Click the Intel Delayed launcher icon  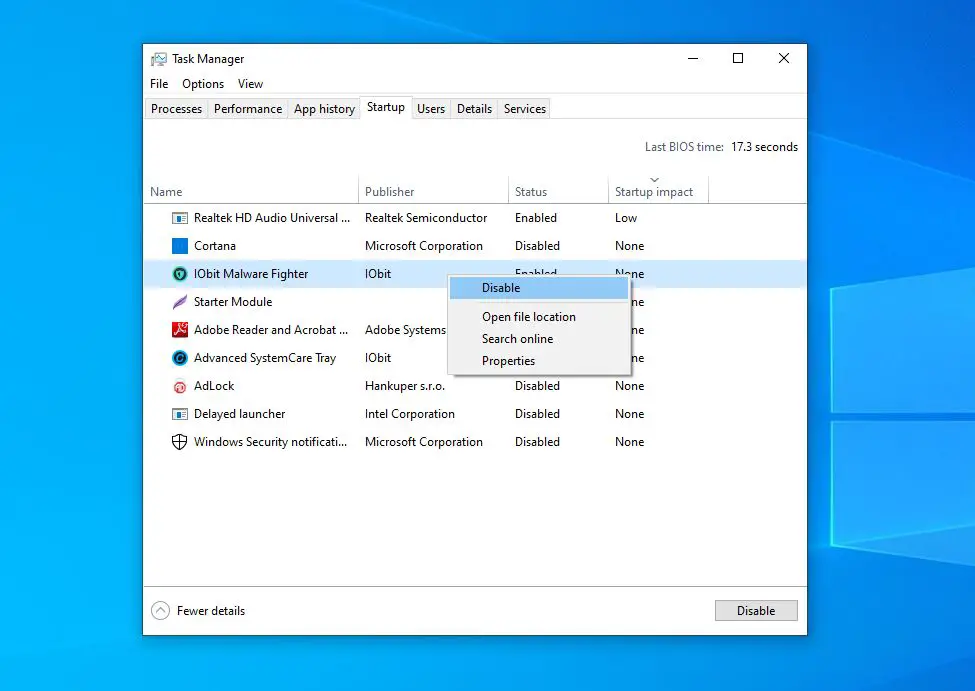(179, 413)
